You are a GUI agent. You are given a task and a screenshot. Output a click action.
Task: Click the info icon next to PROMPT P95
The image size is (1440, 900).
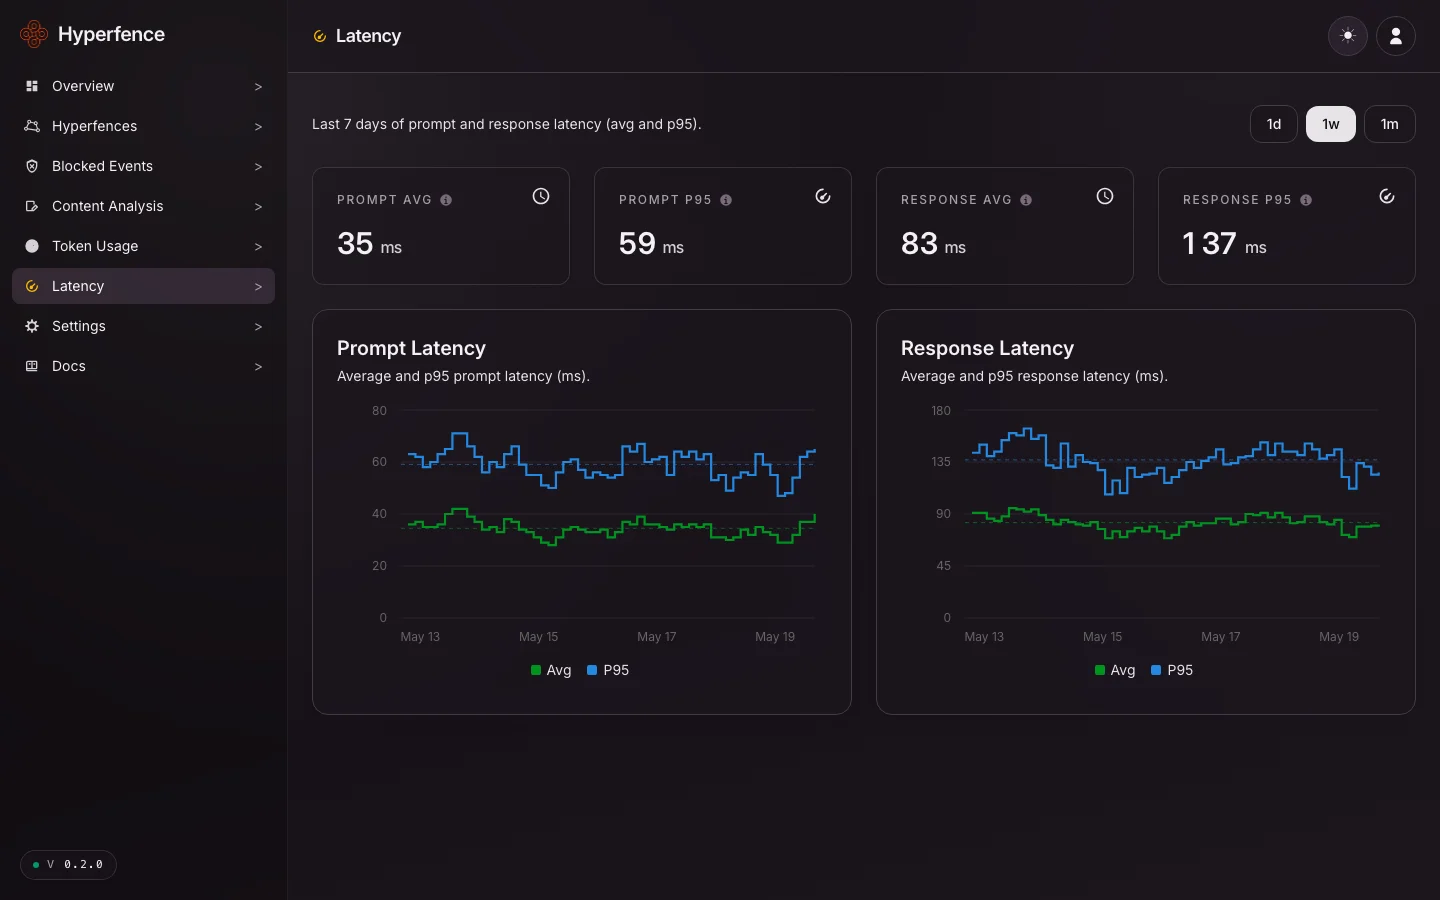pos(726,200)
